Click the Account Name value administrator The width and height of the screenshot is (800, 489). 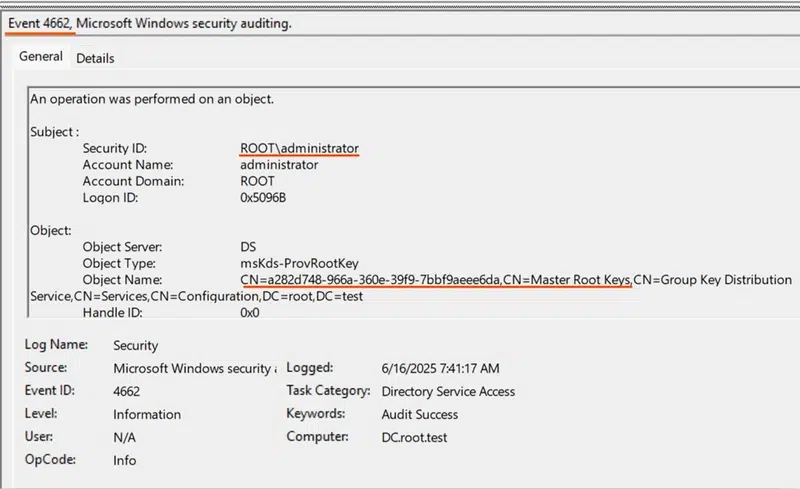click(279, 164)
